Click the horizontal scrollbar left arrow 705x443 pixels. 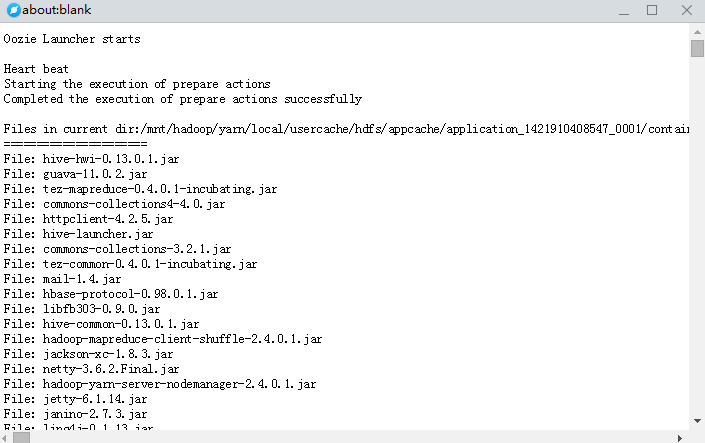coord(4,438)
